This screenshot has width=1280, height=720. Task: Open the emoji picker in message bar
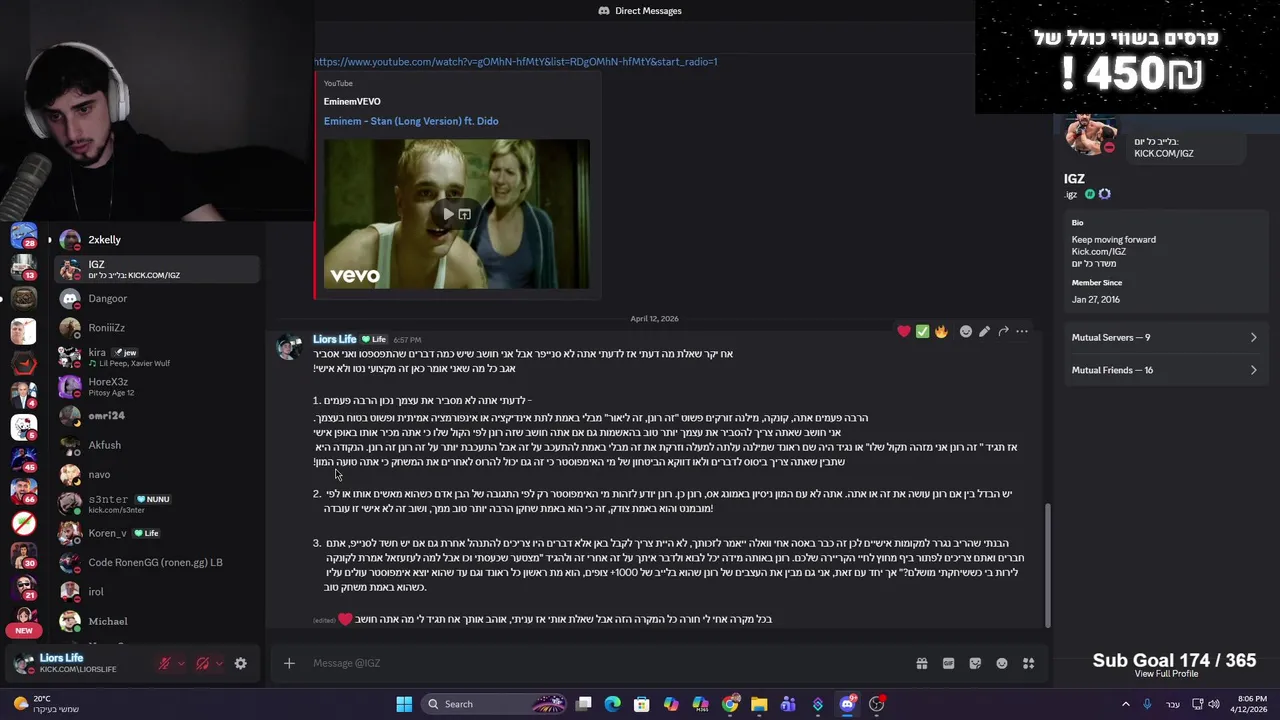click(x=1002, y=663)
